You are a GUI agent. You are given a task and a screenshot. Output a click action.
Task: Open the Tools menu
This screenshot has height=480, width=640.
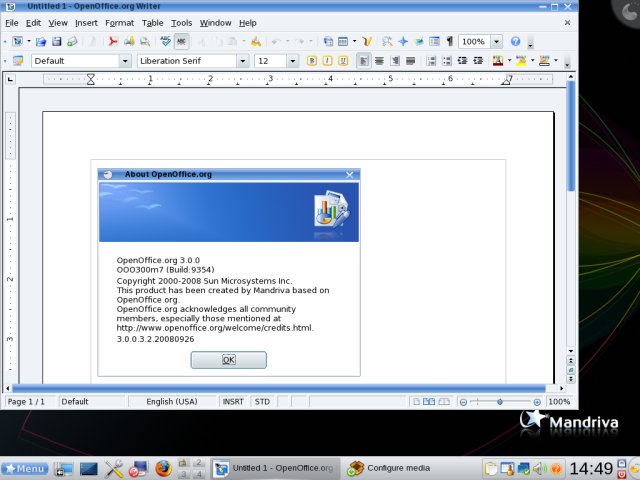(x=181, y=23)
